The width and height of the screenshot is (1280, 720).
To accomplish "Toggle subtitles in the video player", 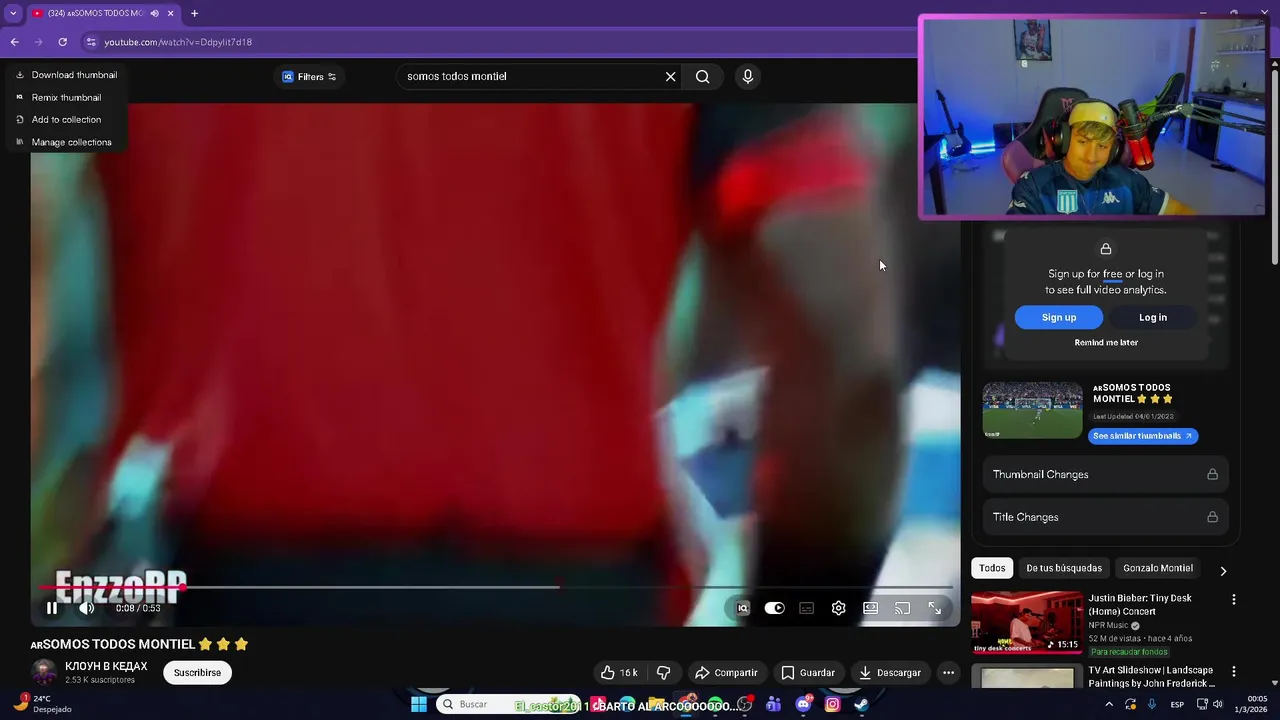I will 807,608.
